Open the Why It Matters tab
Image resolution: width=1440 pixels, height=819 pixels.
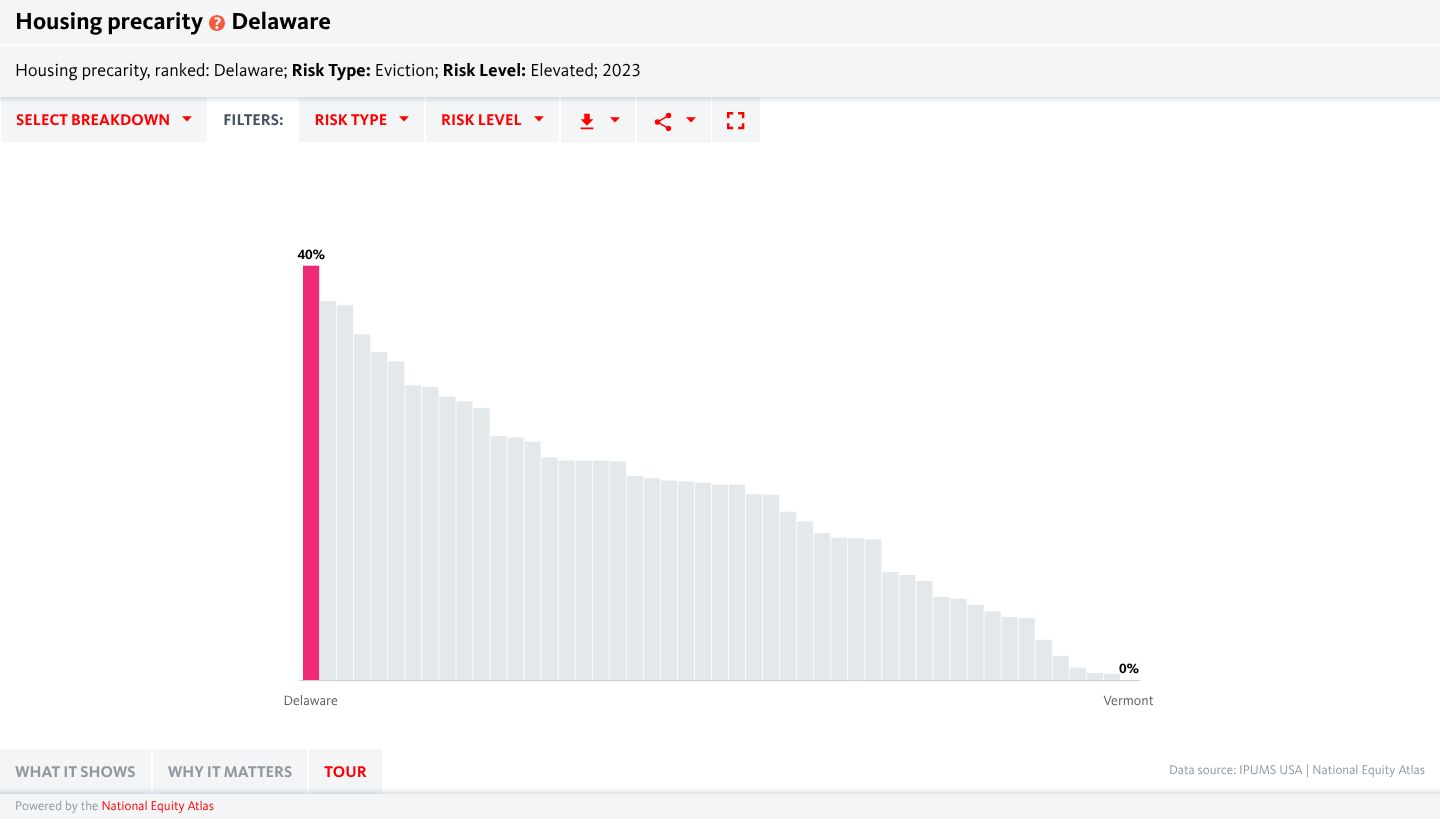(230, 771)
